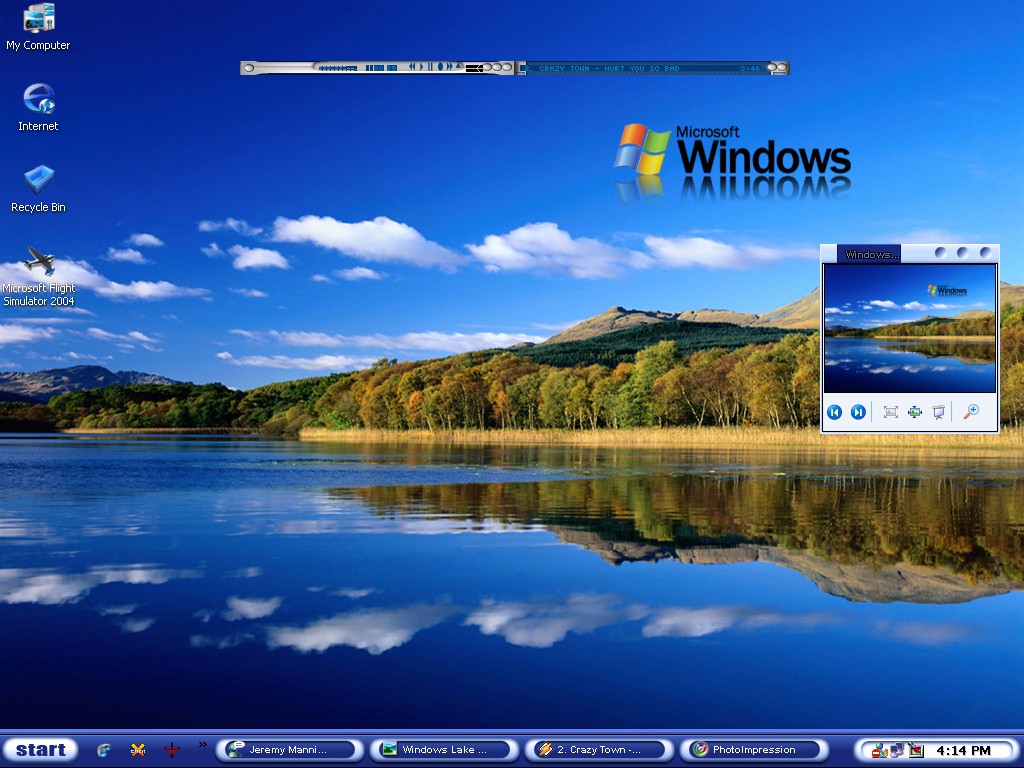Switch to PhotoImpression taskbar item
1024x768 pixels.
pyautogui.click(x=754, y=750)
